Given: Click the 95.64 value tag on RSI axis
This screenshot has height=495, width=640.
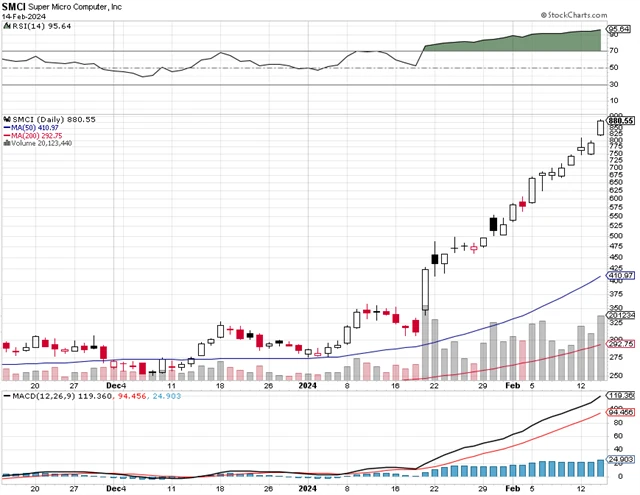Looking at the screenshot, I should pyautogui.click(x=619, y=29).
